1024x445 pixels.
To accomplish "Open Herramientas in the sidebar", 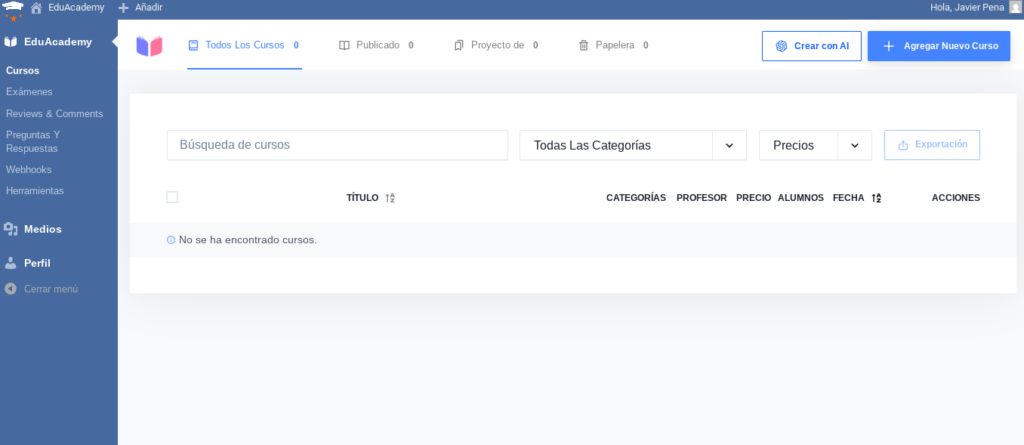I will [35, 191].
